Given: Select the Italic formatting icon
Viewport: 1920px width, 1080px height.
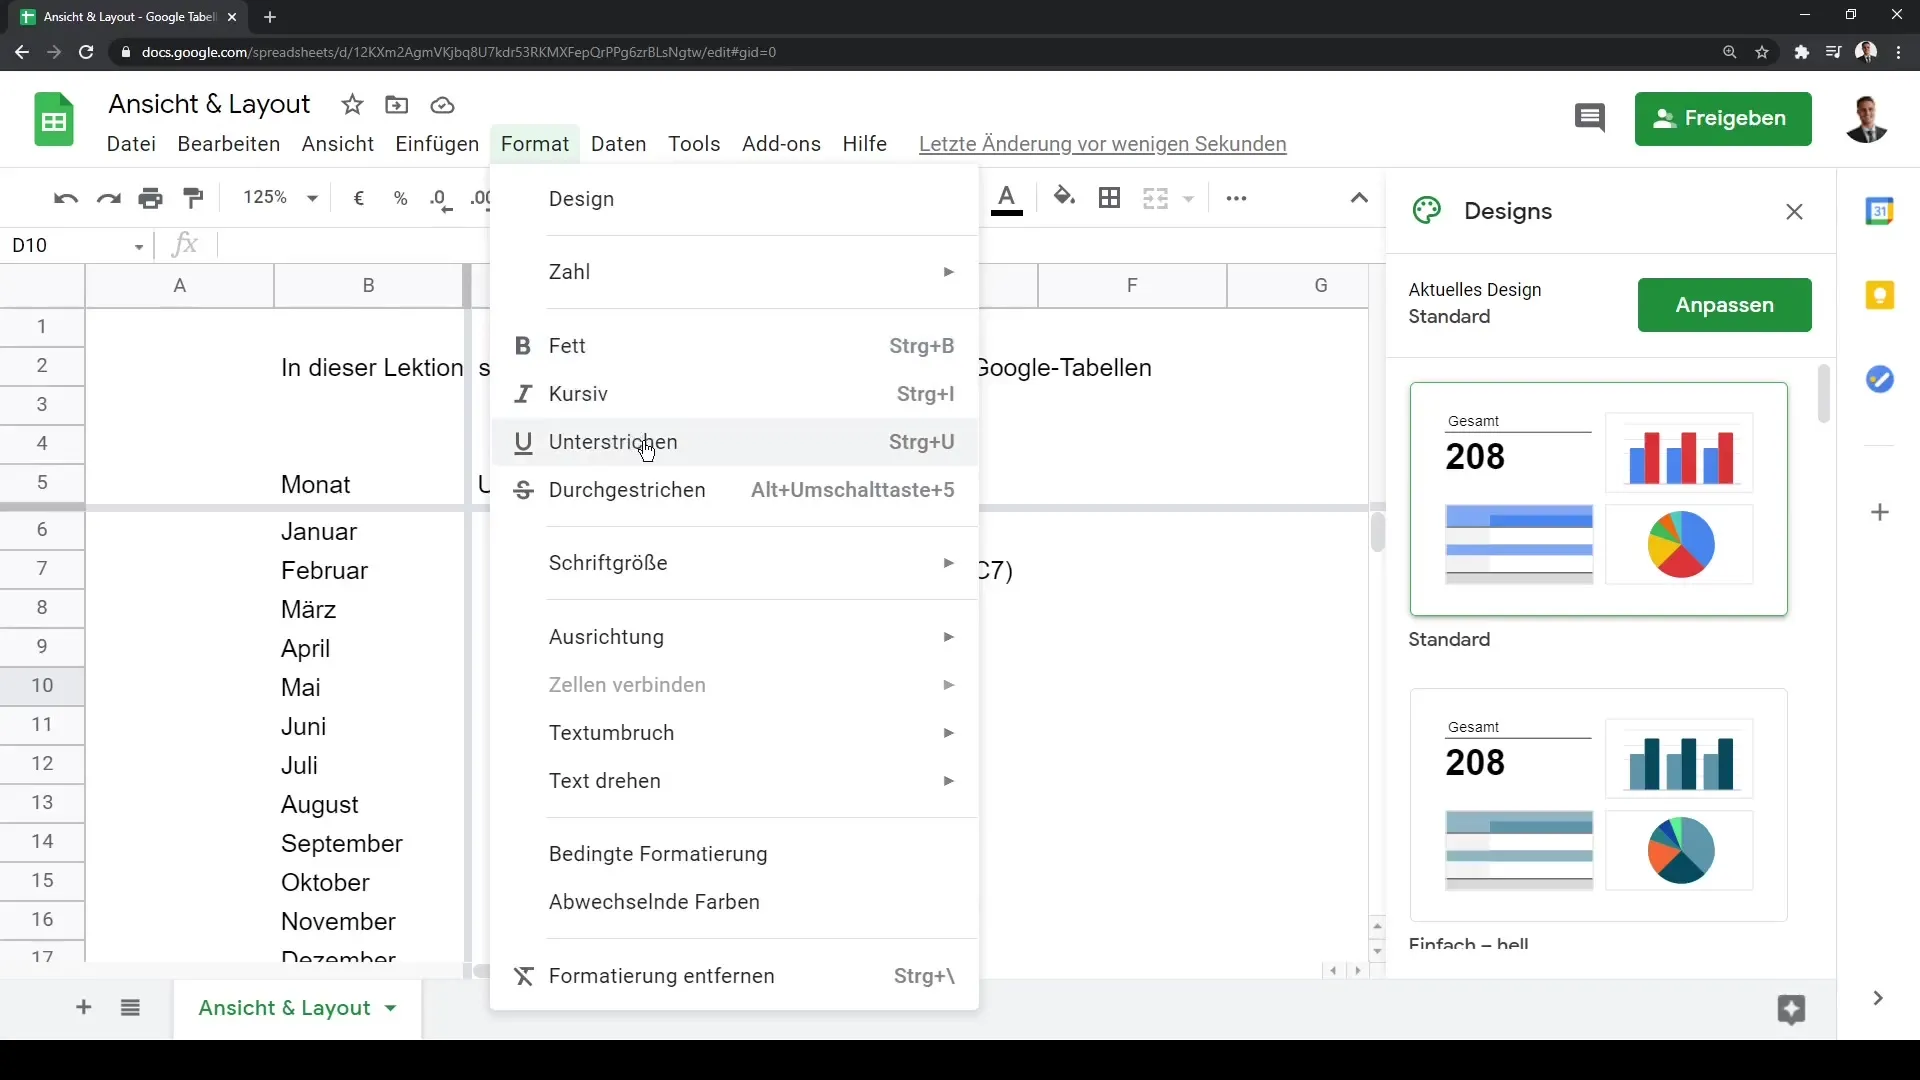Looking at the screenshot, I should (522, 393).
